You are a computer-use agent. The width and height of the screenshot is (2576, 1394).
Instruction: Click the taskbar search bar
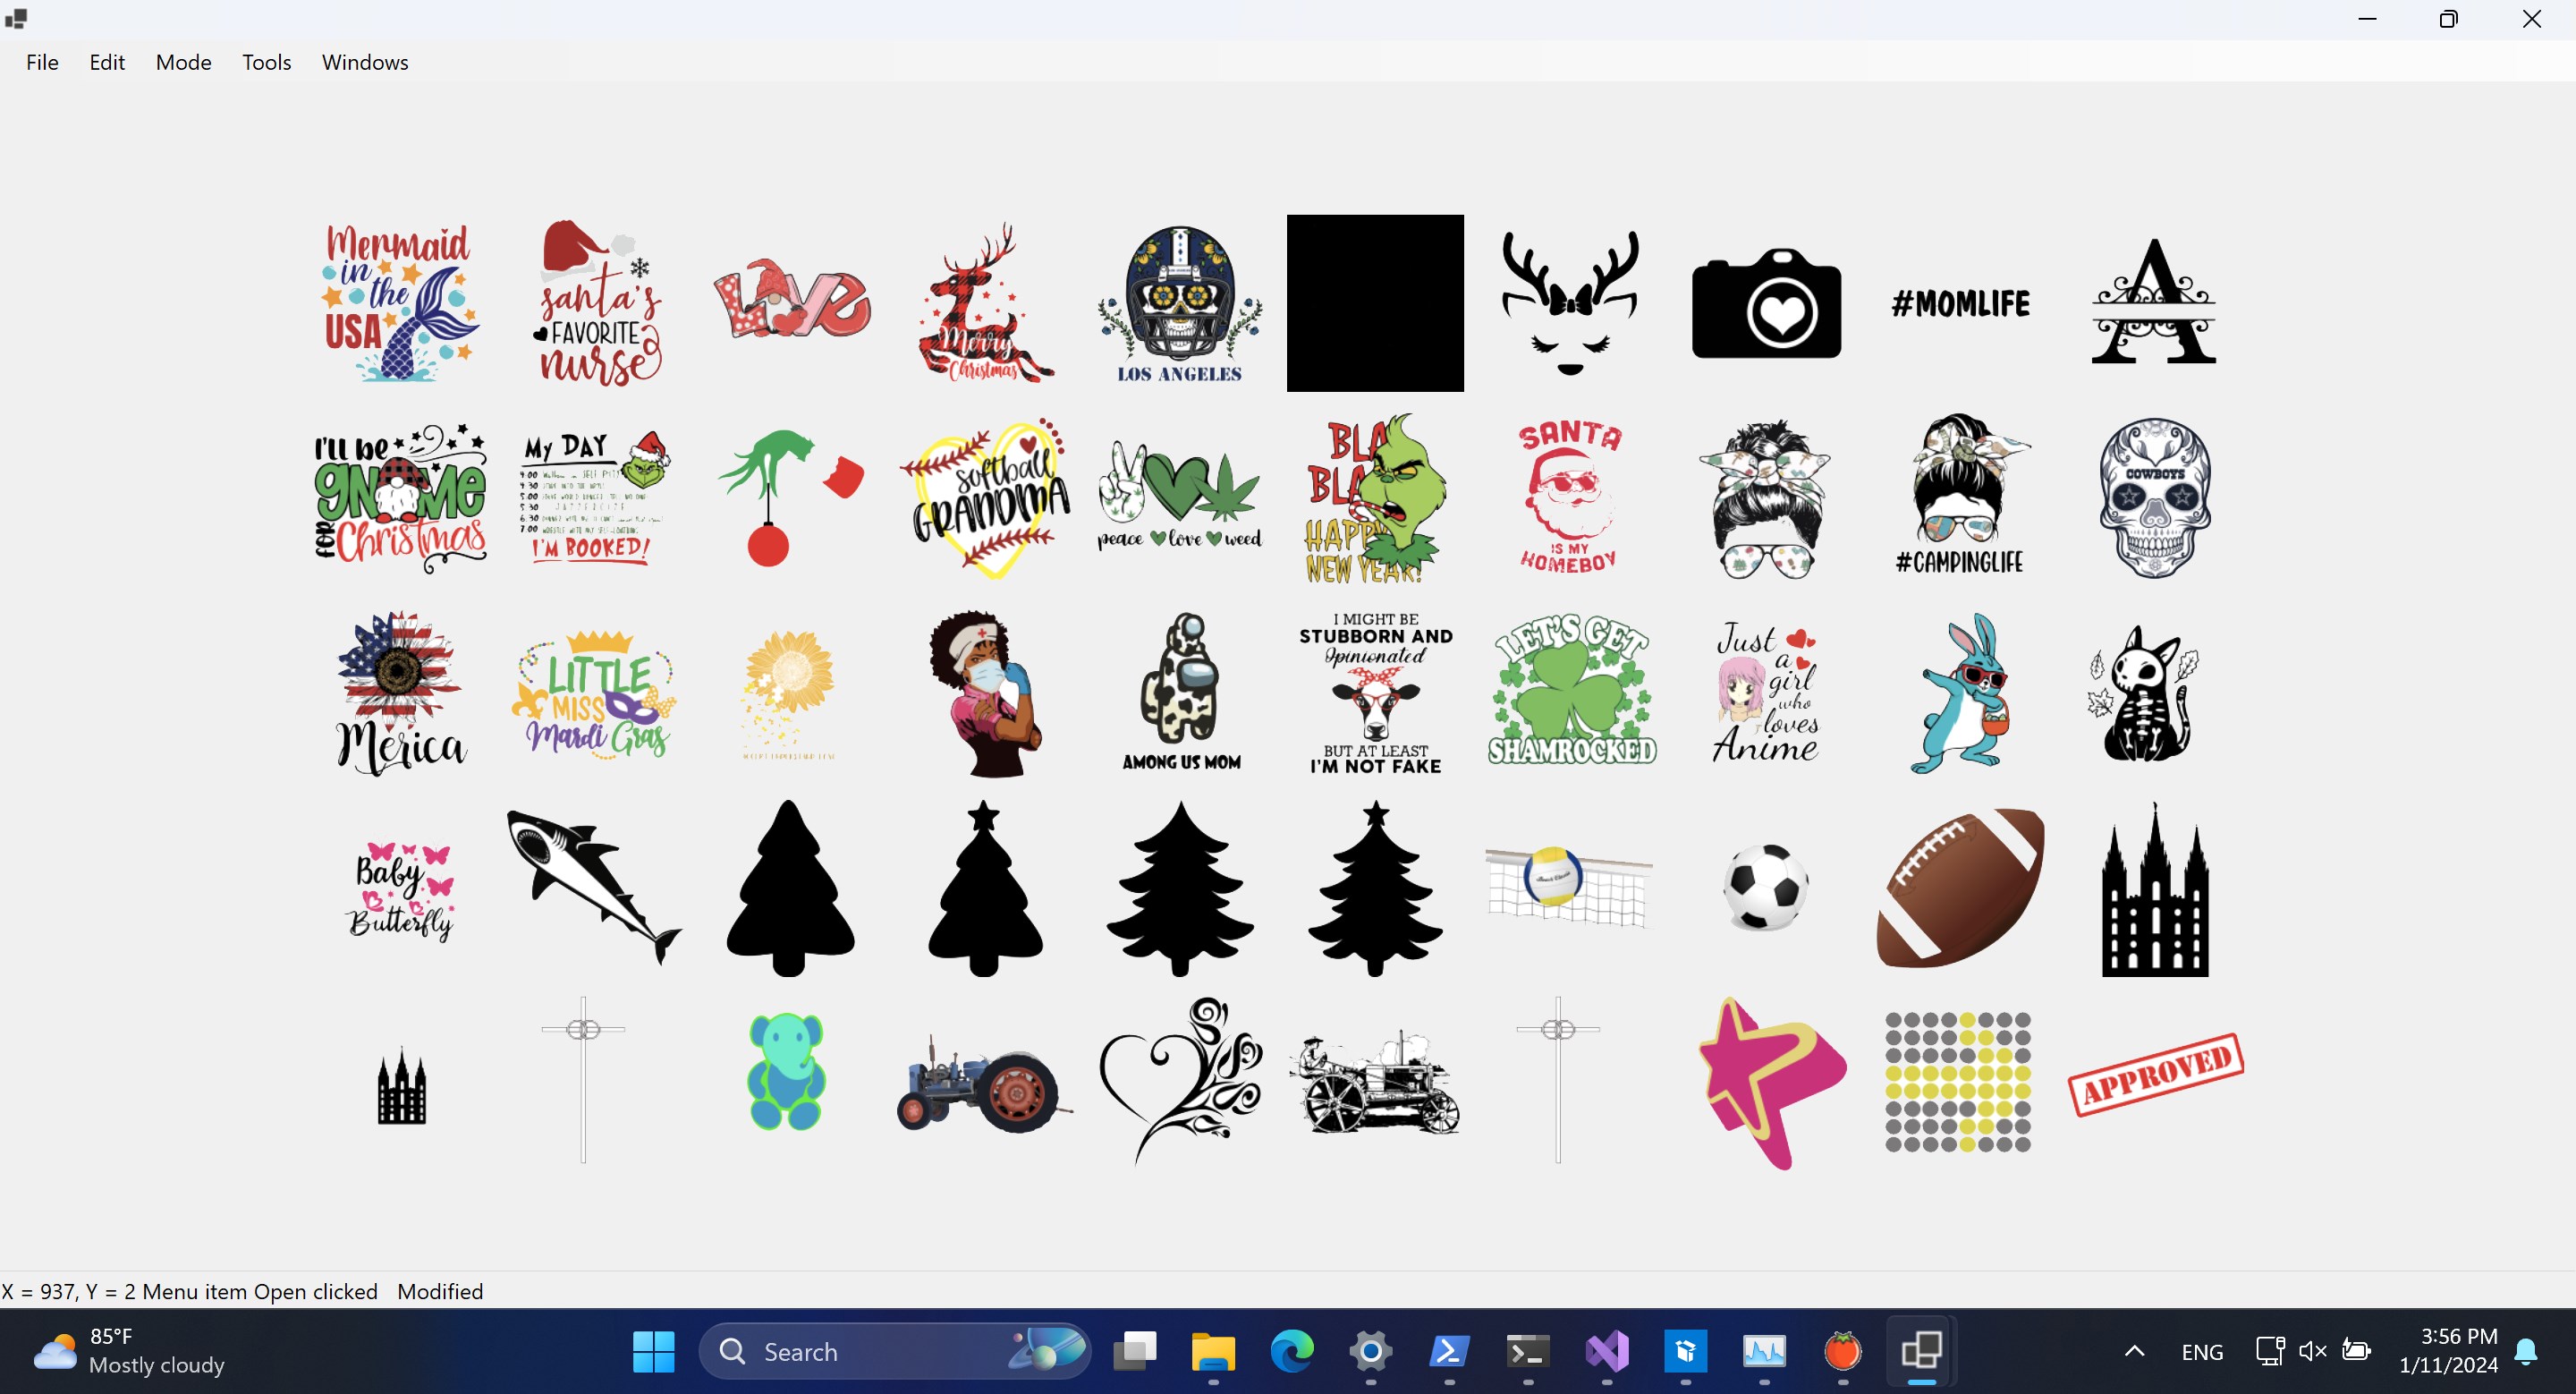pos(895,1351)
